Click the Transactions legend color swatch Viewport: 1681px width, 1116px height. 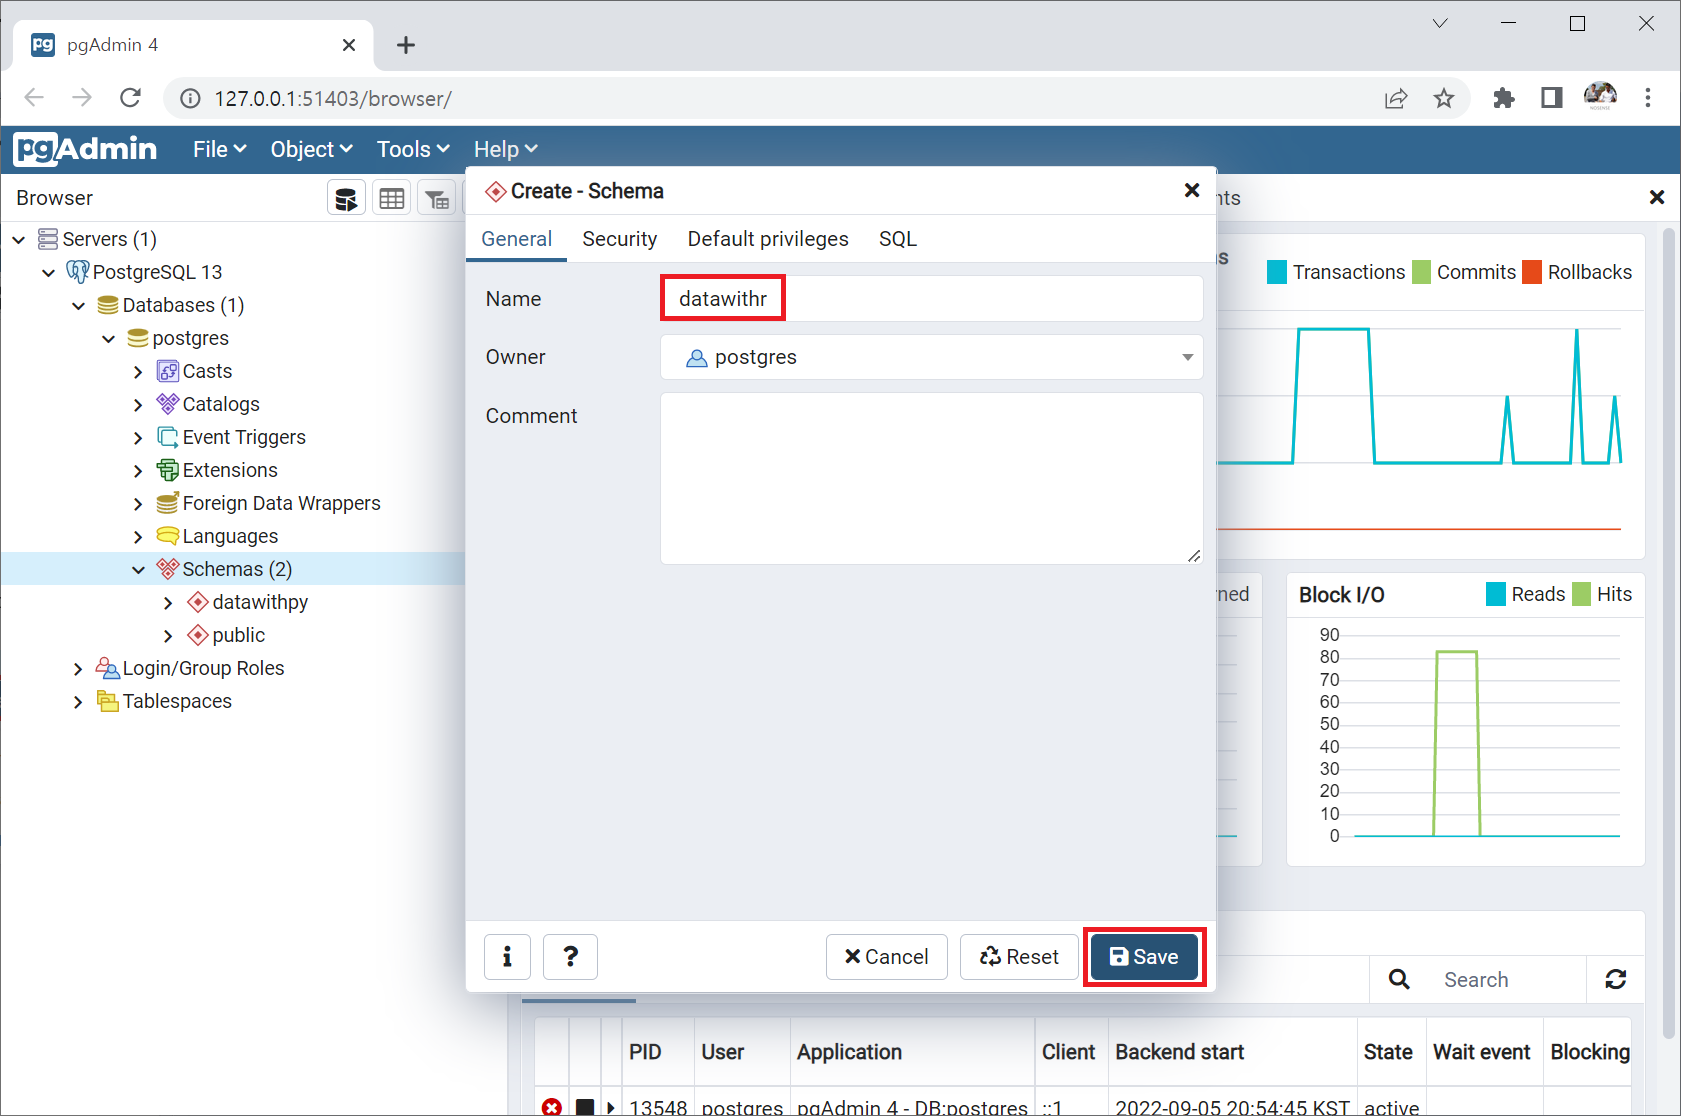pyautogui.click(x=1277, y=272)
